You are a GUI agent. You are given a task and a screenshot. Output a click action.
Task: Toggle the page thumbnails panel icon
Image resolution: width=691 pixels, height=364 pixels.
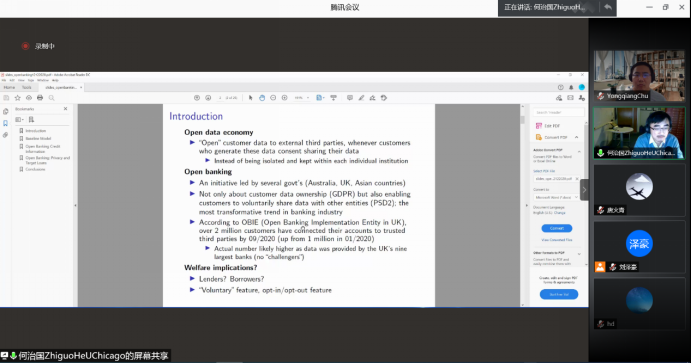(x=5, y=111)
